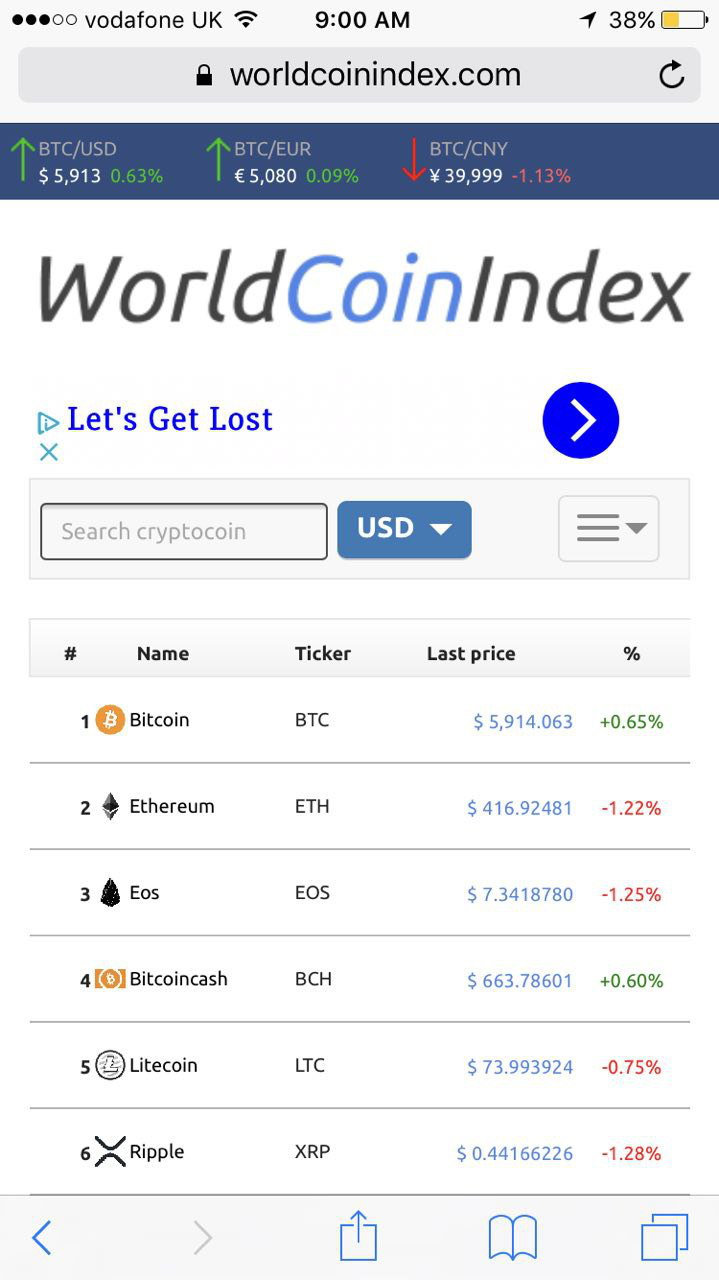Open the Litecoin coin link
Viewport: 719px width, 1280px height.
click(163, 1065)
